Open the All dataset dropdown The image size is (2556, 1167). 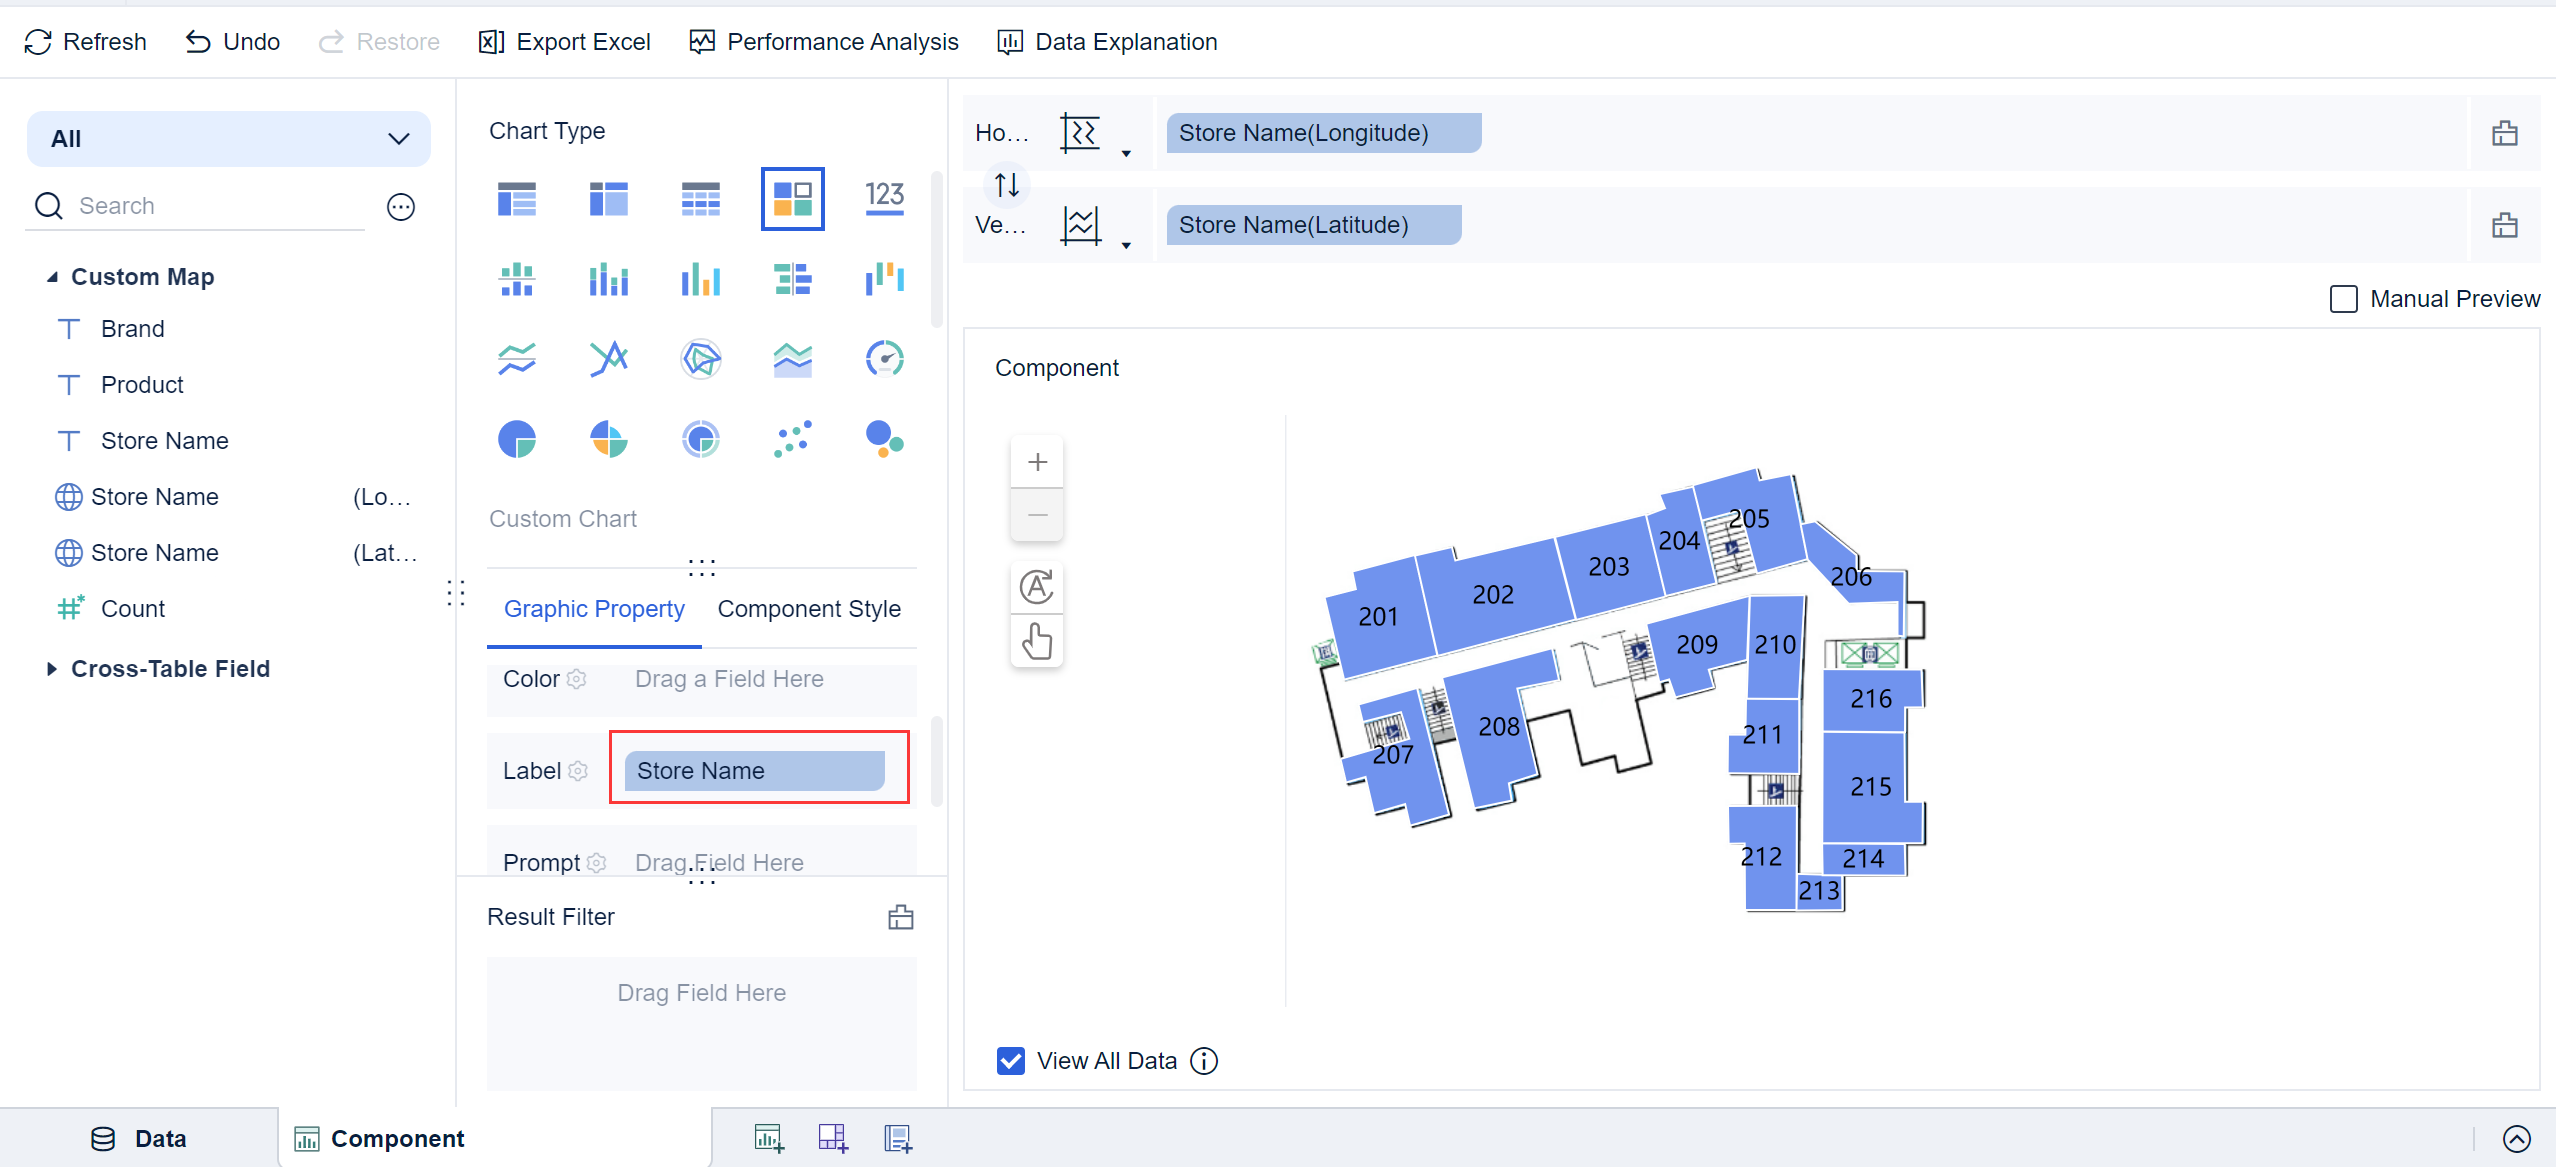(229, 139)
